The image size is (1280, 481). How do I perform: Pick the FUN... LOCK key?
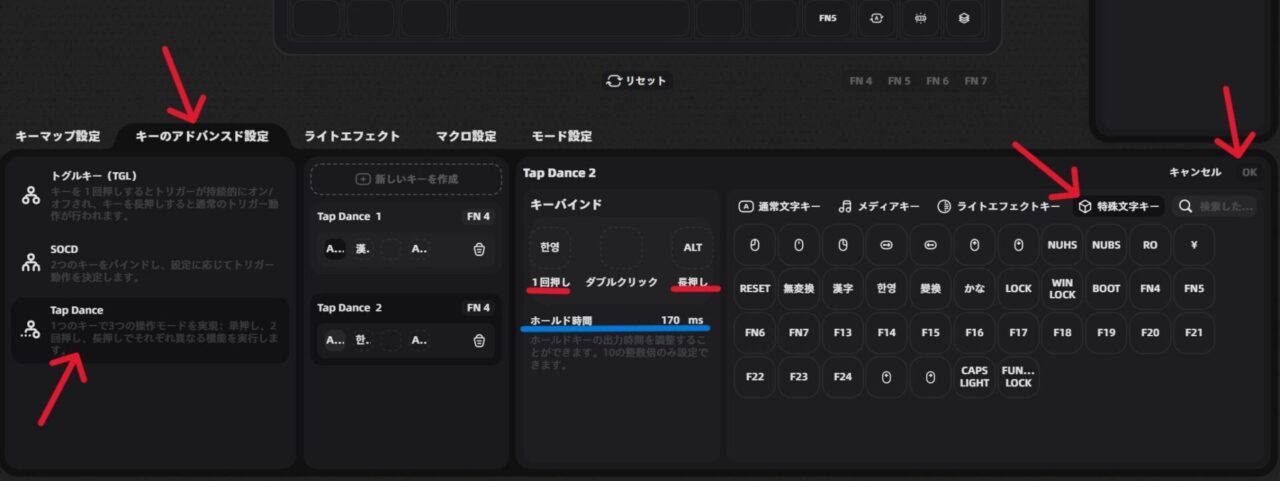1018,377
